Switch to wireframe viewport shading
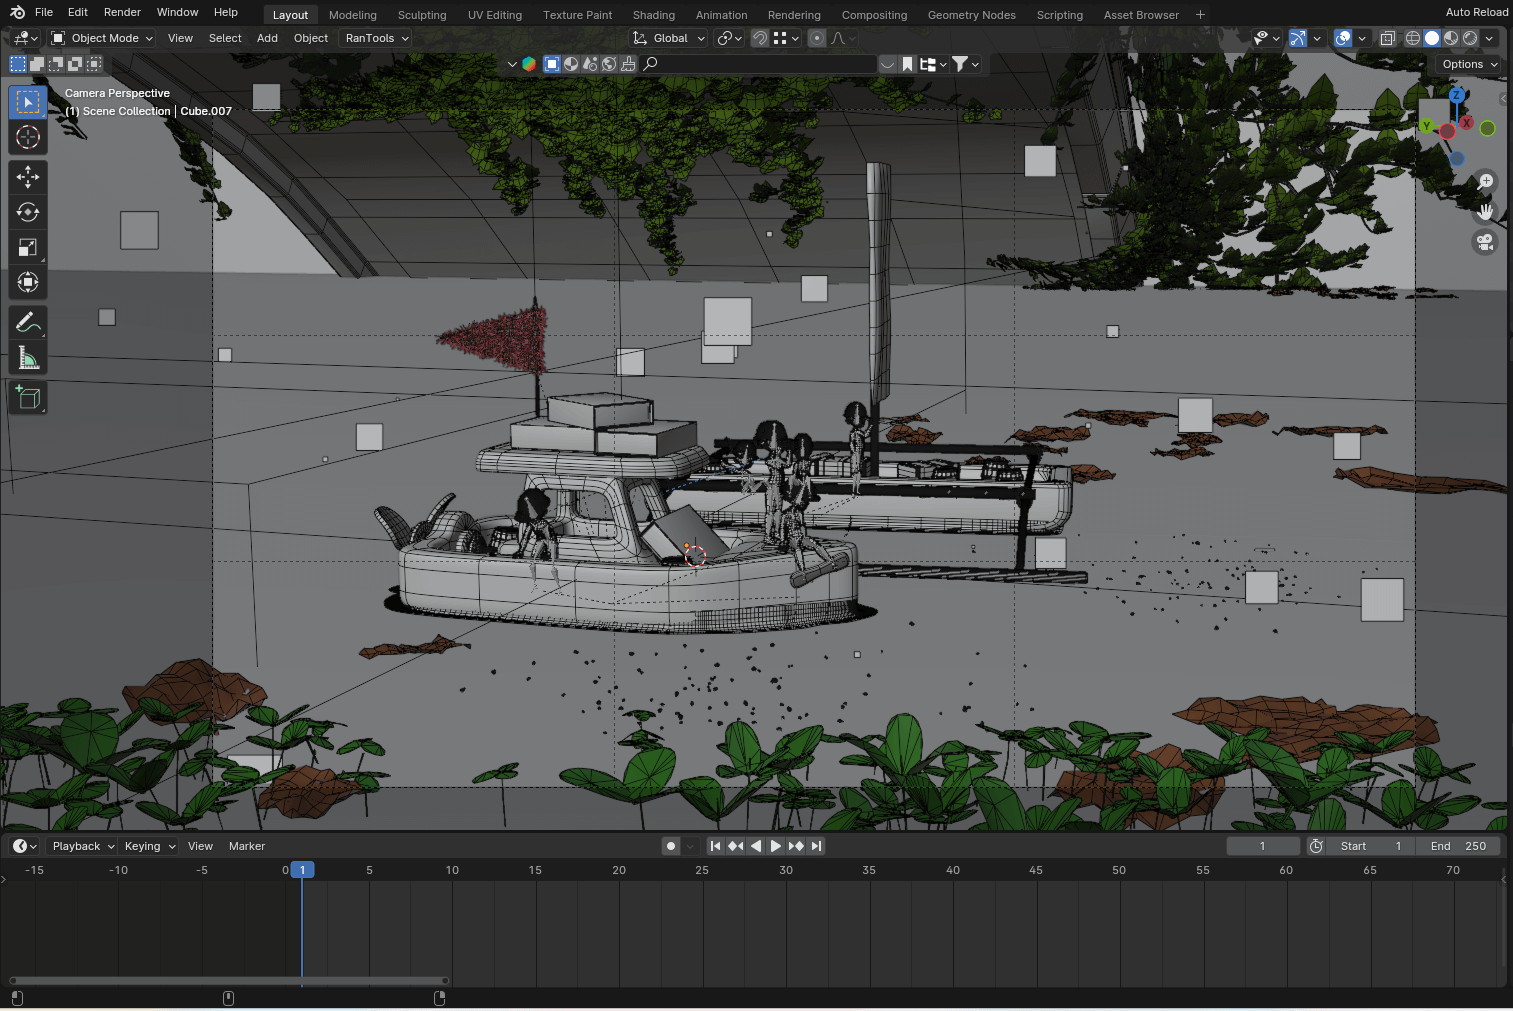1513x1011 pixels. click(1413, 38)
